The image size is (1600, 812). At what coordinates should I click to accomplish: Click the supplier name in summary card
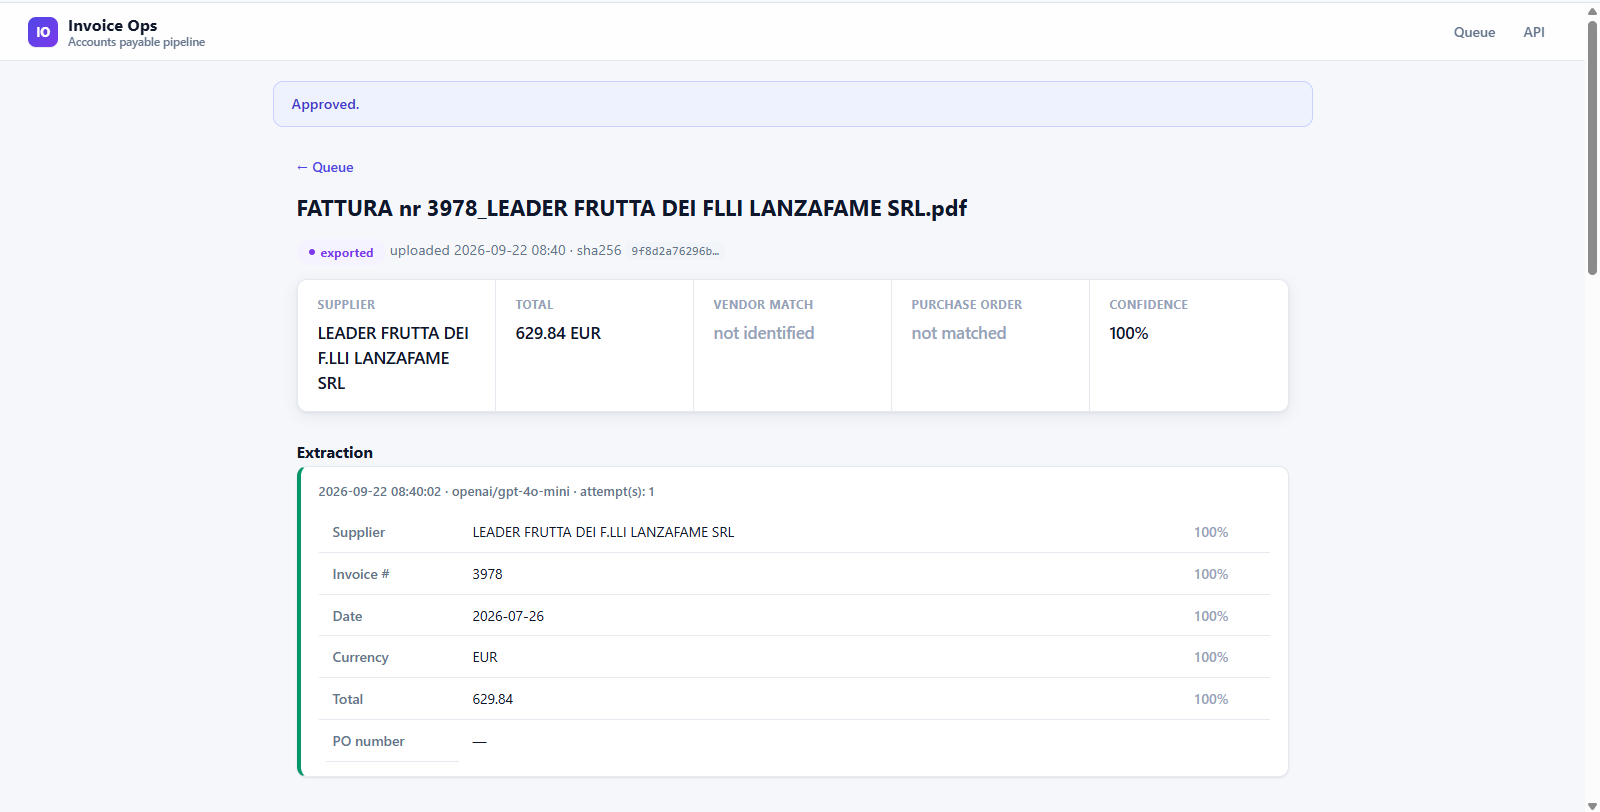point(394,358)
